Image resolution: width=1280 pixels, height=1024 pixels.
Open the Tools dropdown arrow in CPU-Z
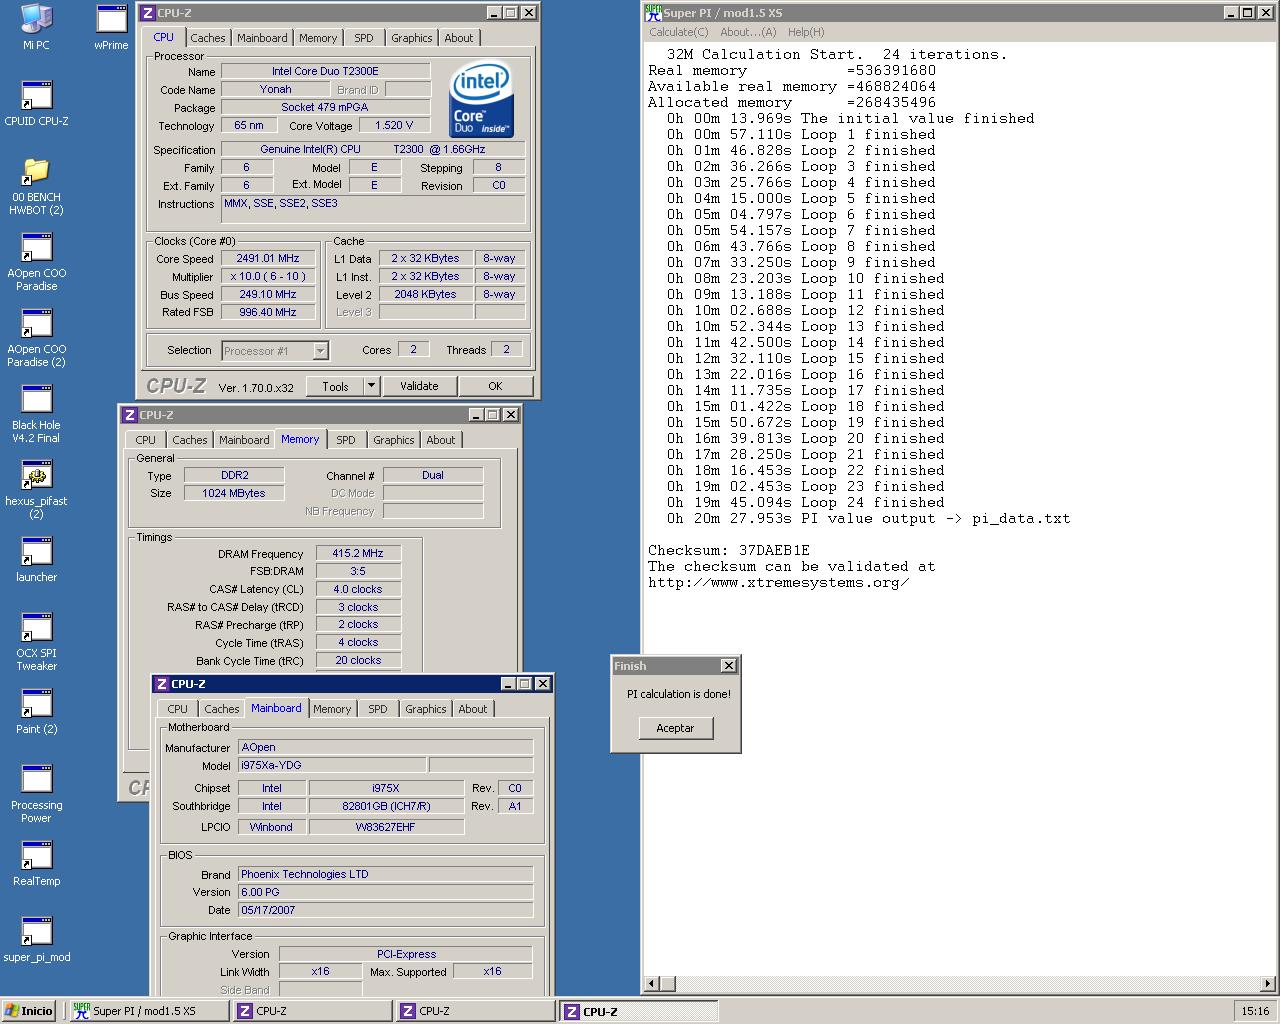[x=371, y=386]
